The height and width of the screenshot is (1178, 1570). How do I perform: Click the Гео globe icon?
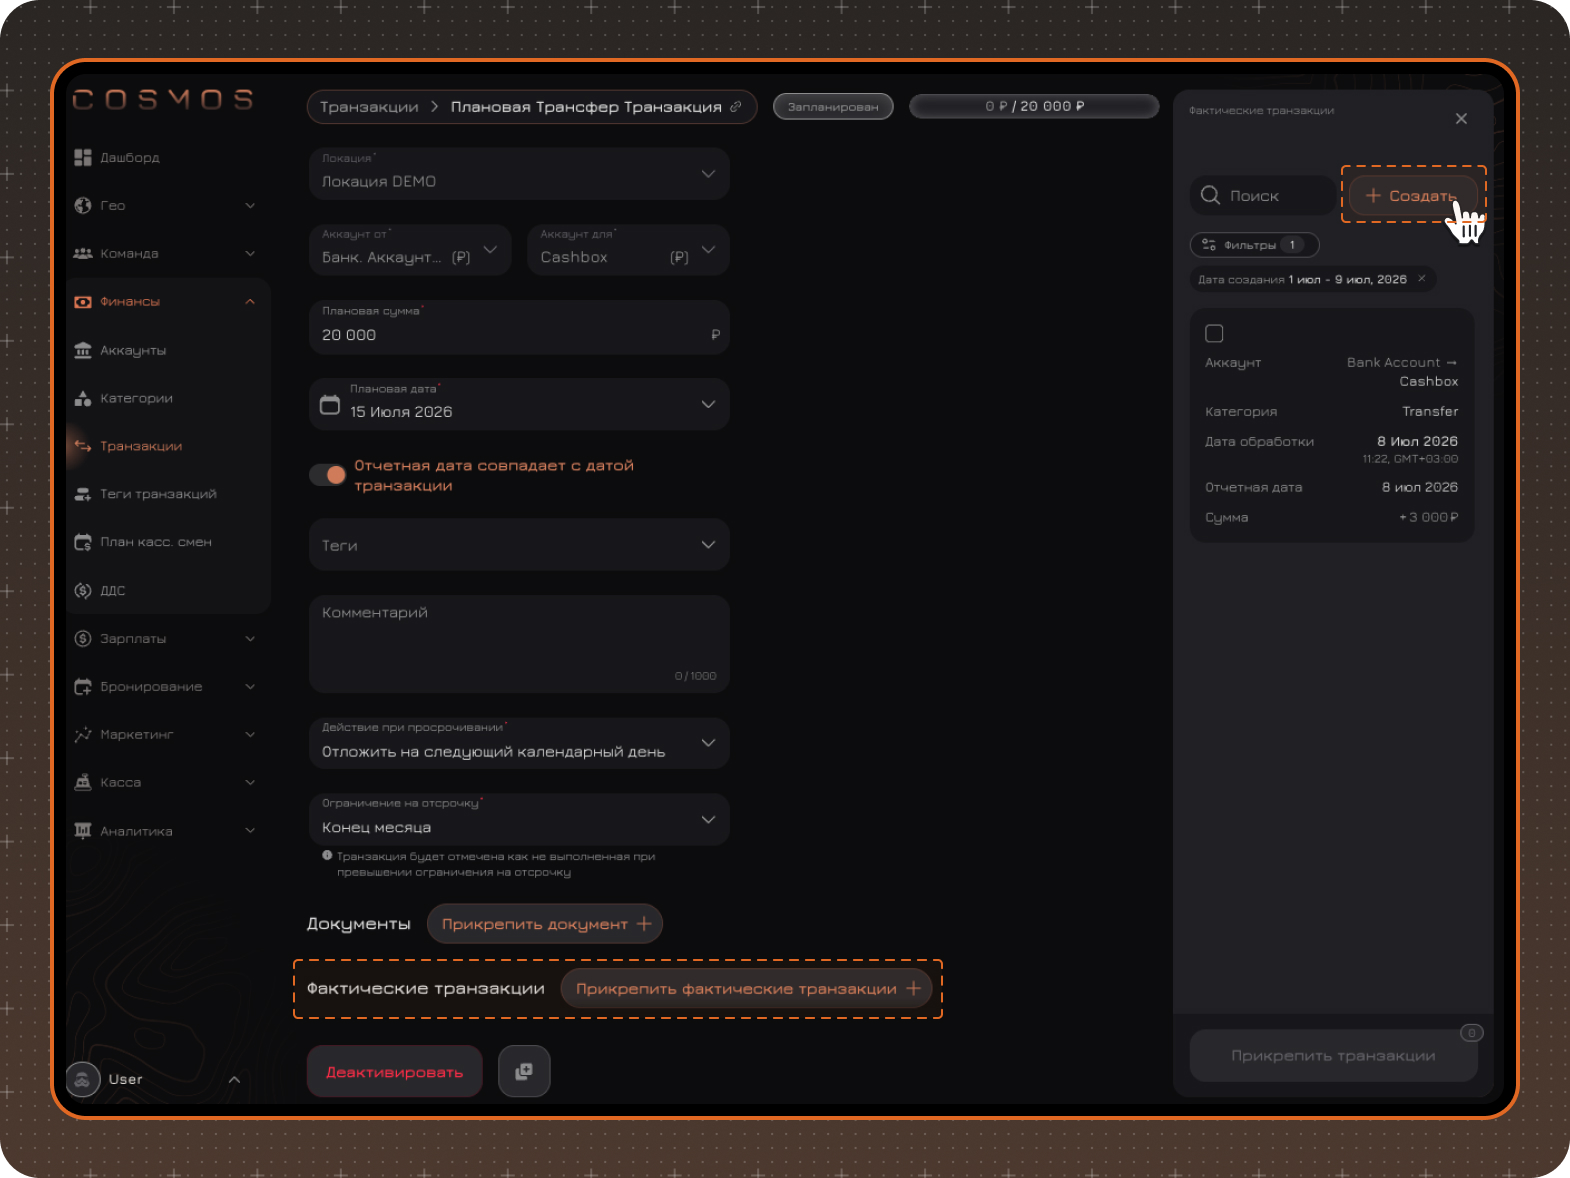tap(83, 205)
